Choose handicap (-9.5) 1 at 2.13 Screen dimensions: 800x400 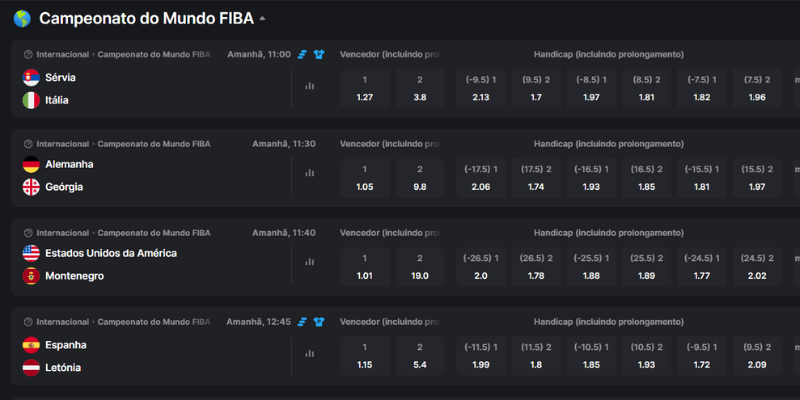pos(479,88)
